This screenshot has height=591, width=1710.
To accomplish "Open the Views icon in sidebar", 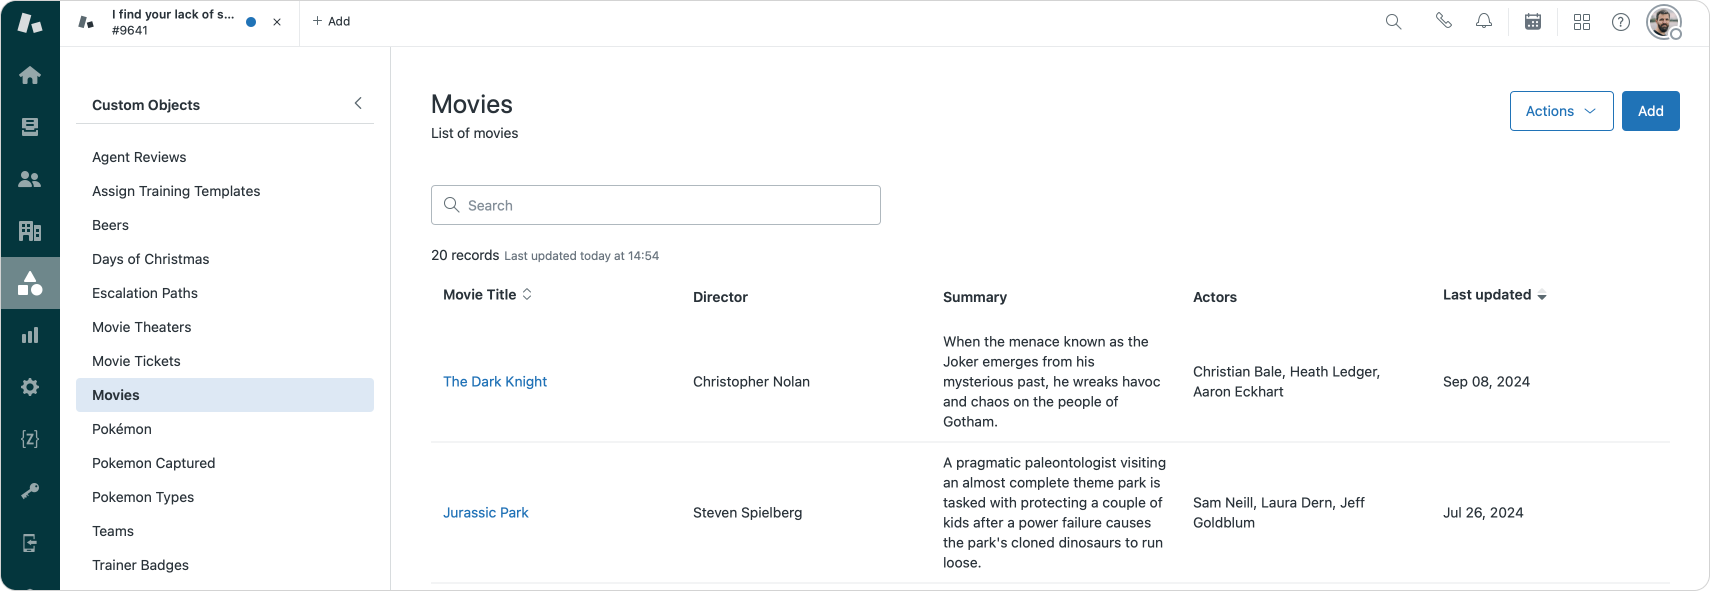I will [x=30, y=127].
